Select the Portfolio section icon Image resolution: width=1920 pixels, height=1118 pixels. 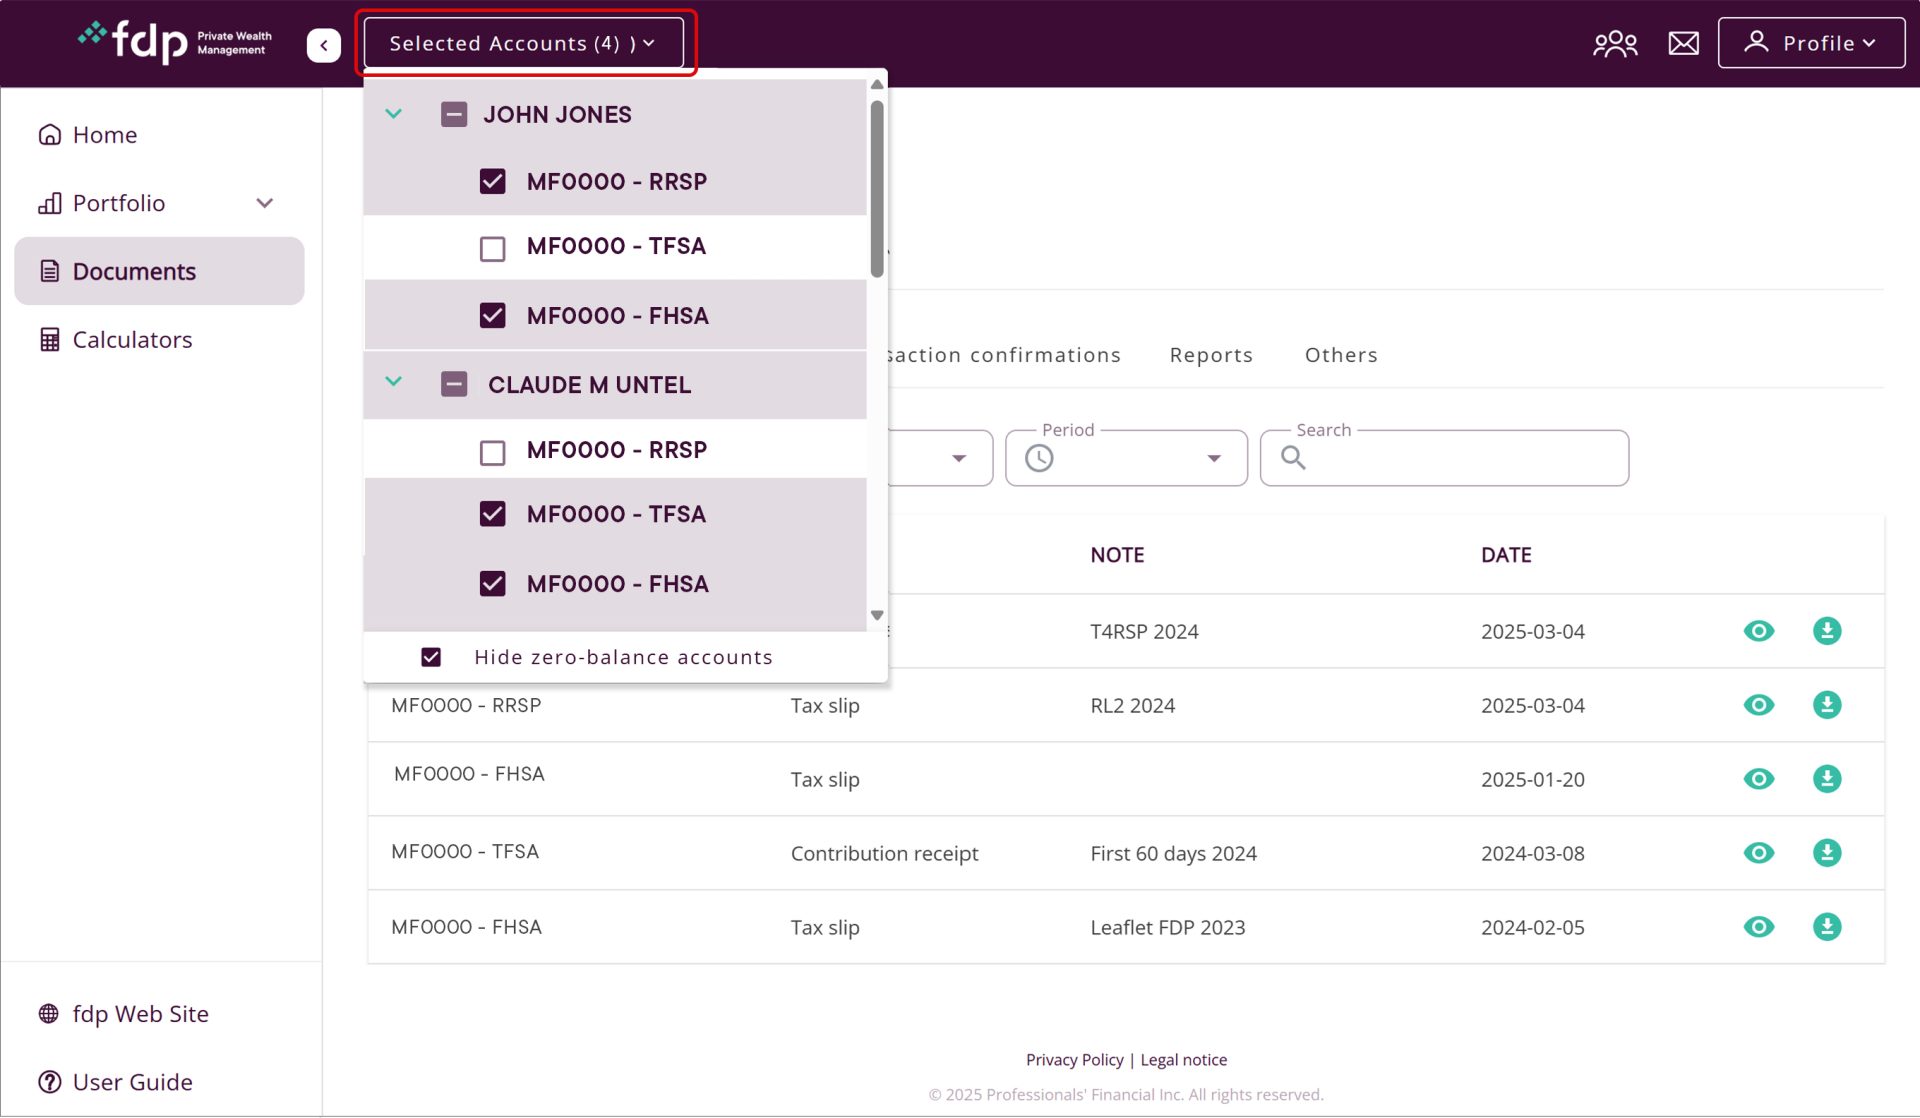49,203
